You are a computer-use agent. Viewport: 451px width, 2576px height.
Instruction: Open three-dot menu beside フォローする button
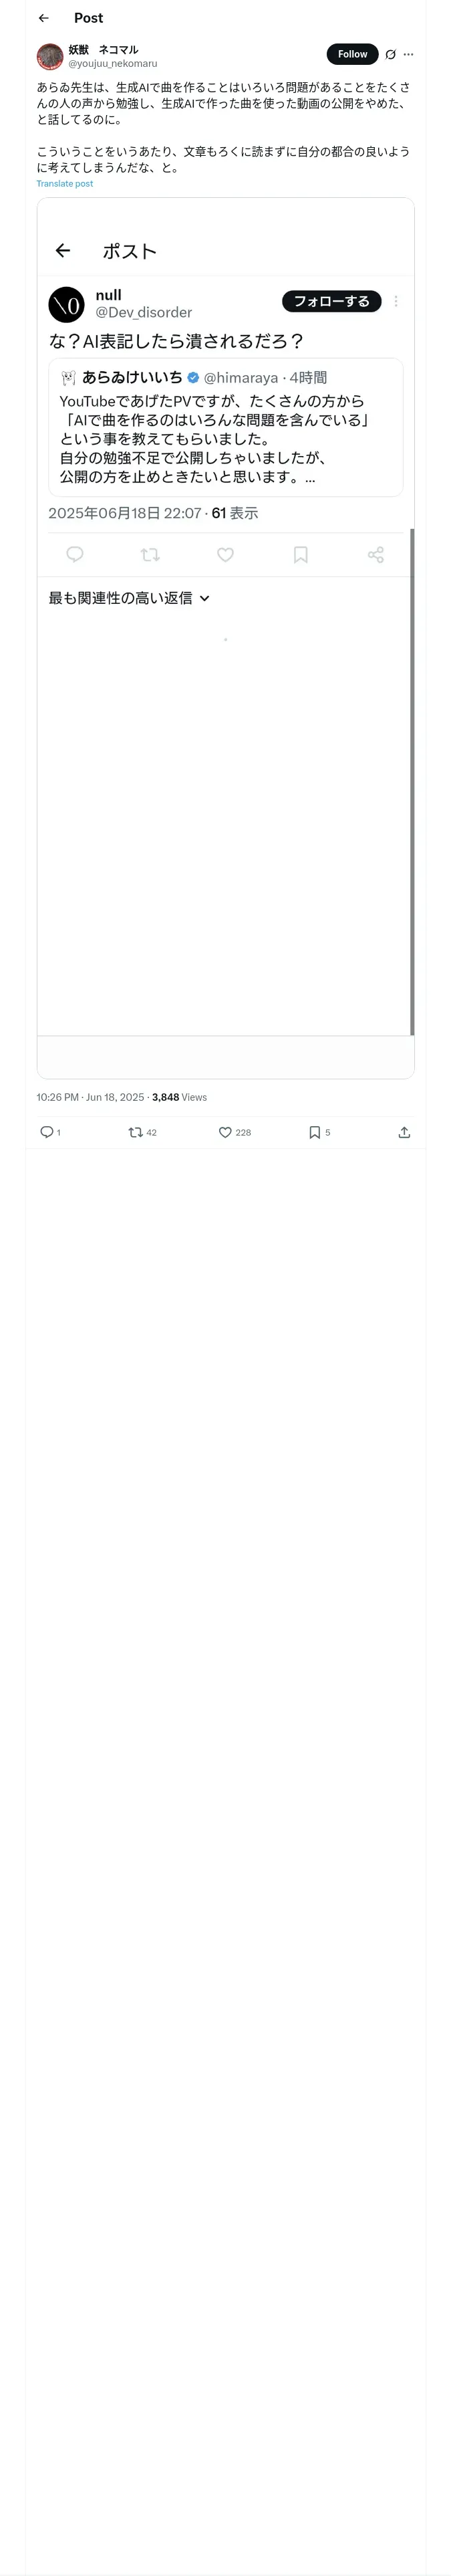click(396, 301)
